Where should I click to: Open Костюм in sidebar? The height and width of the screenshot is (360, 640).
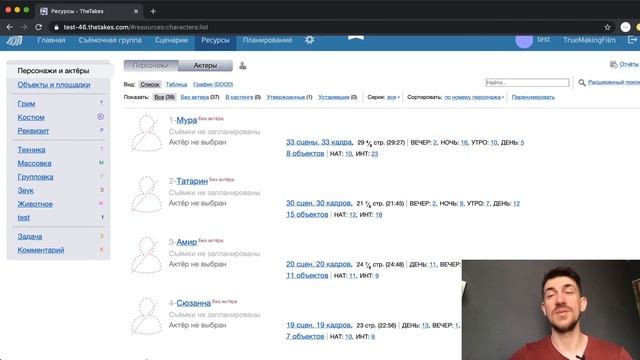pos(31,117)
